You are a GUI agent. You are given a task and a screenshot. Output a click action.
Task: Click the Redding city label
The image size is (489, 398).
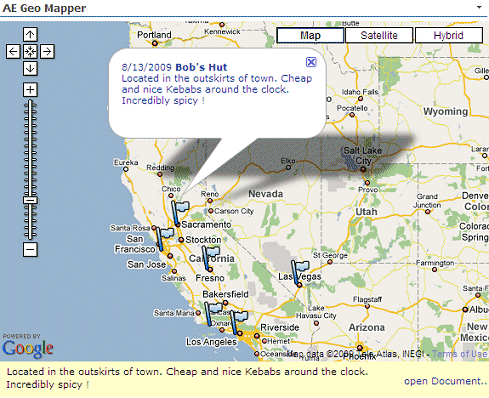pos(160,167)
